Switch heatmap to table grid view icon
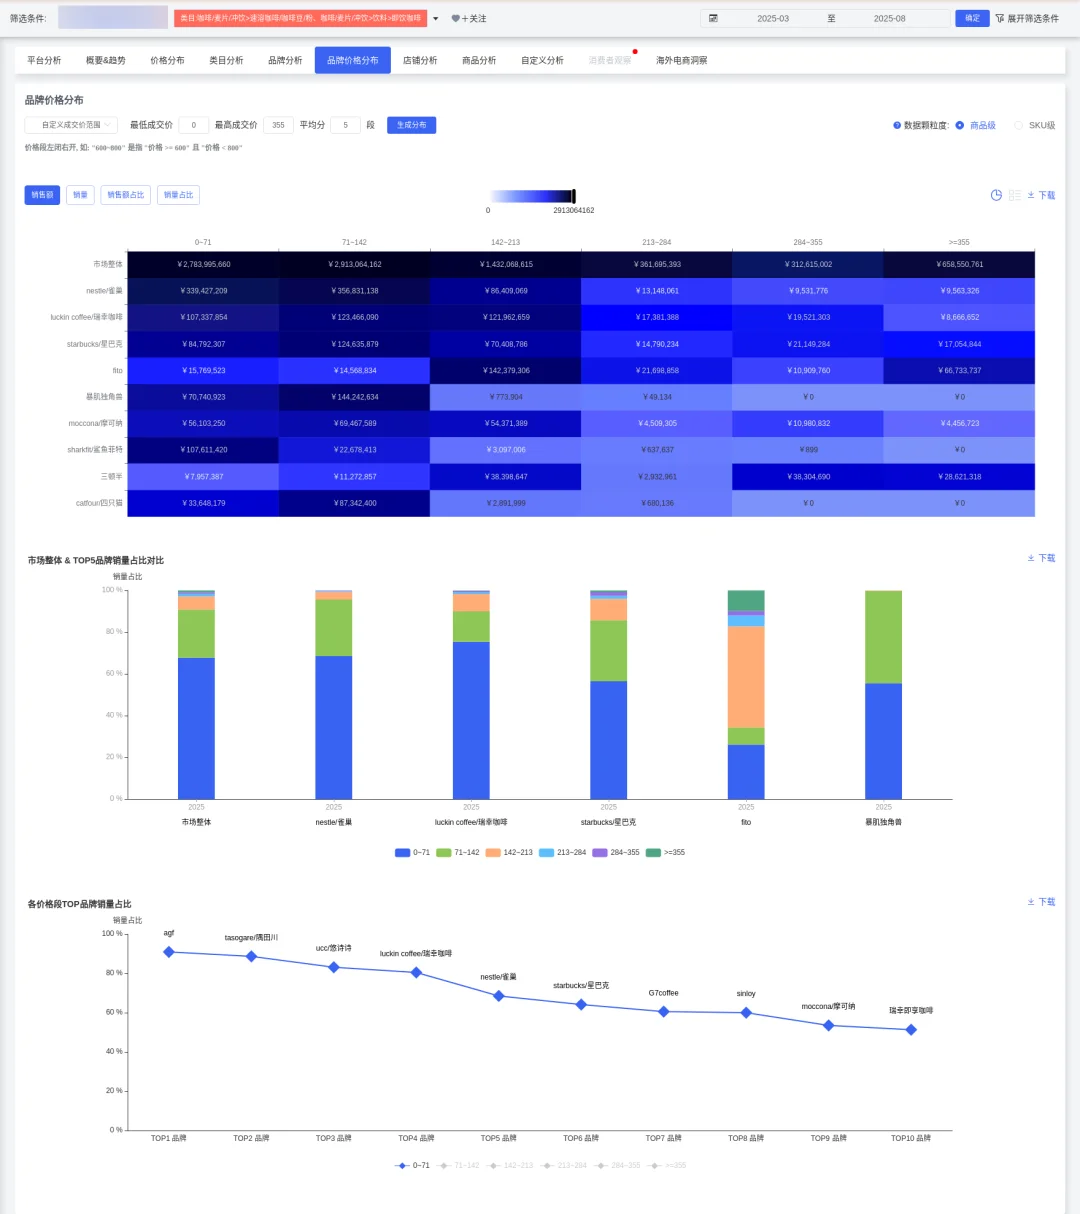Screen dimensions: 1080x1214 click(1014, 195)
